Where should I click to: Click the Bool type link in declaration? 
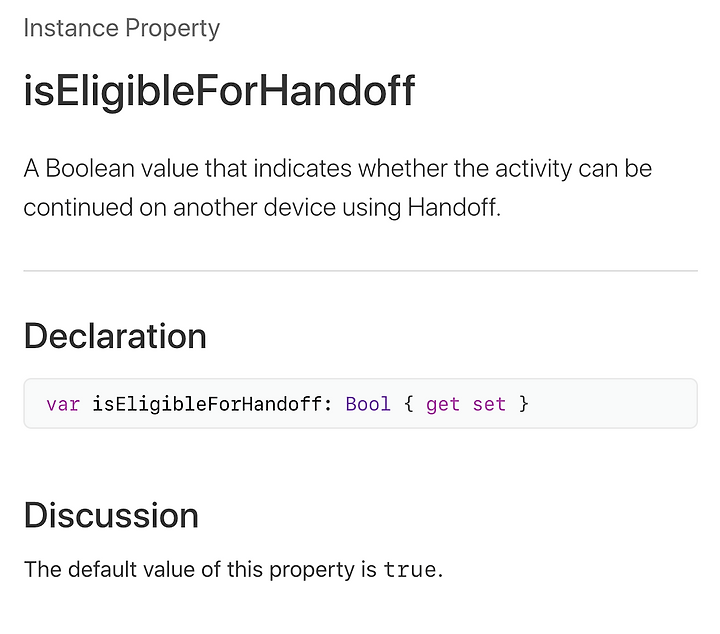(368, 404)
